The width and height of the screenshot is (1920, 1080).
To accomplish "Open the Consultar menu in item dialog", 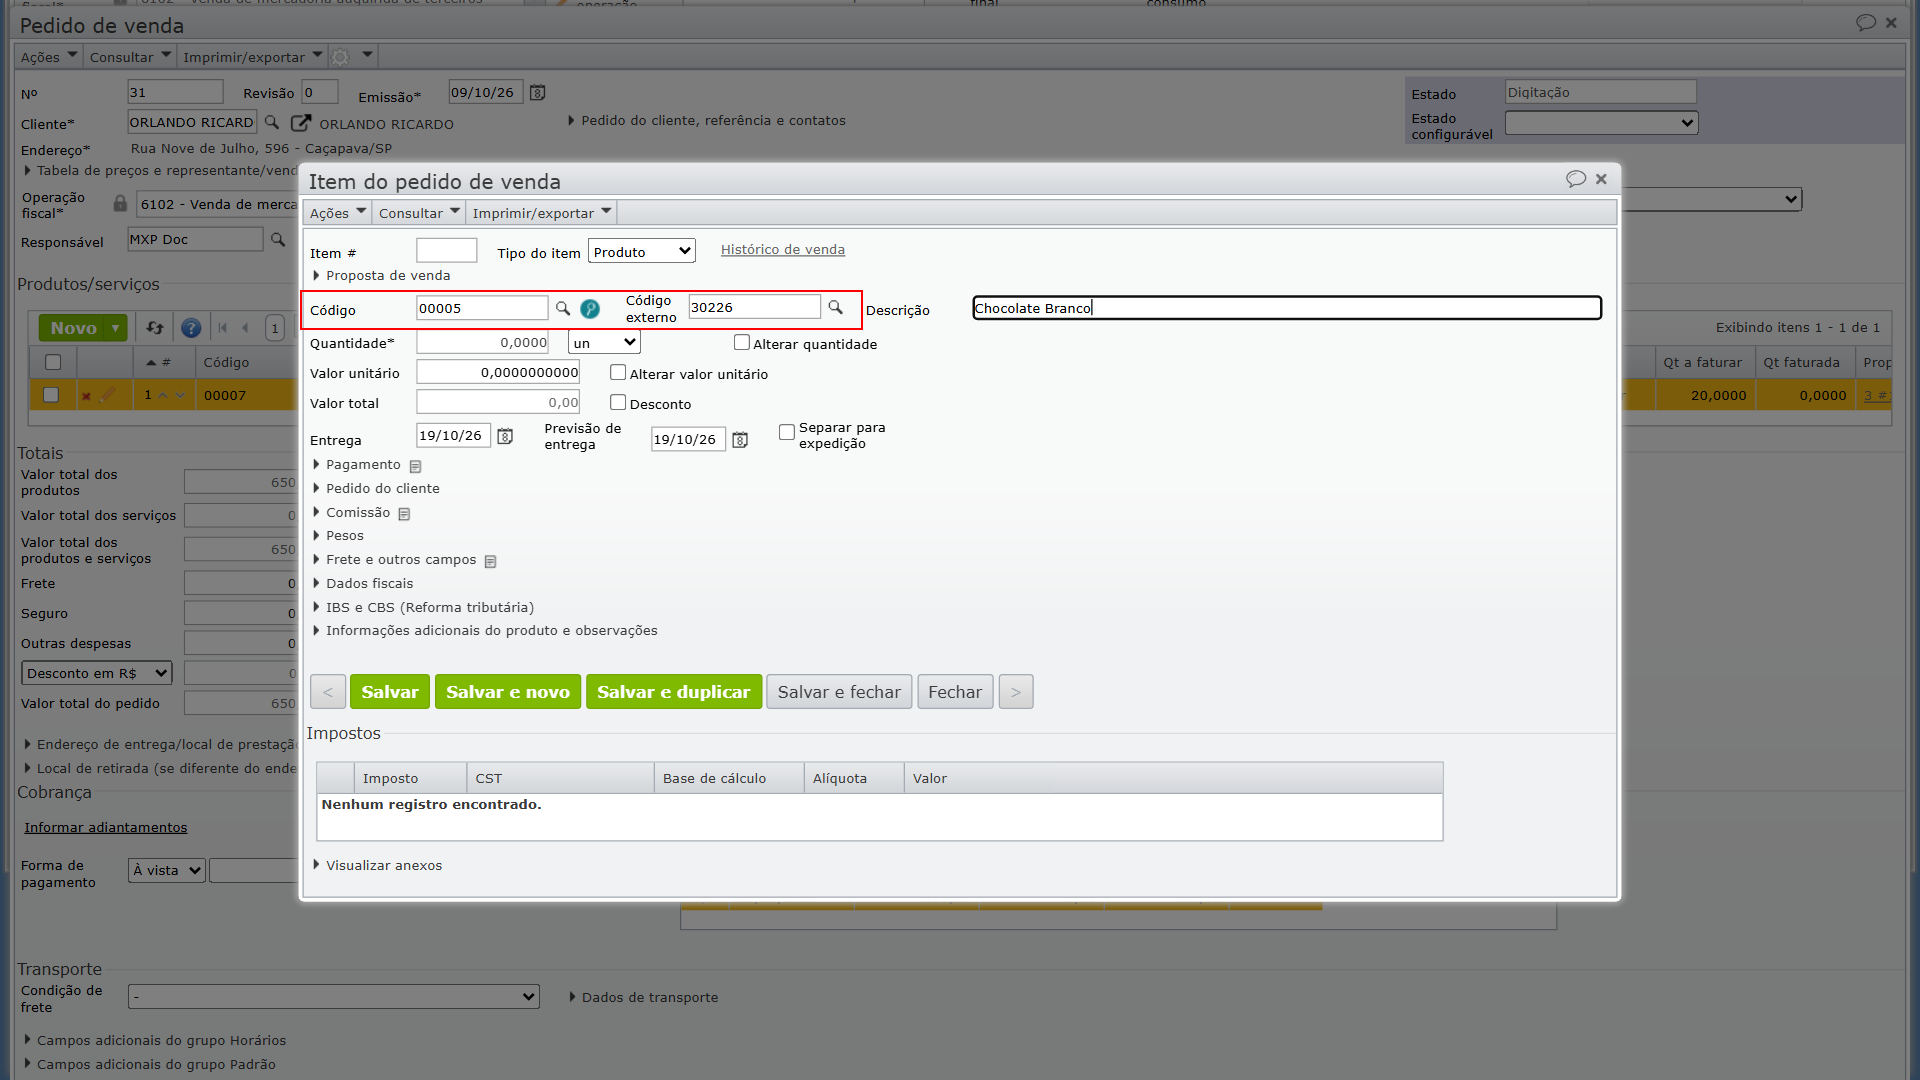I will (419, 213).
